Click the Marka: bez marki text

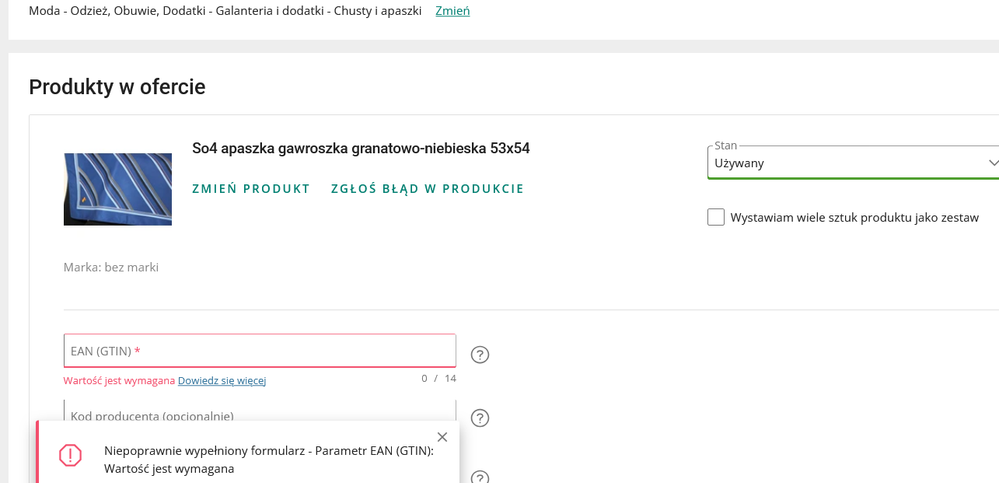coord(111,267)
